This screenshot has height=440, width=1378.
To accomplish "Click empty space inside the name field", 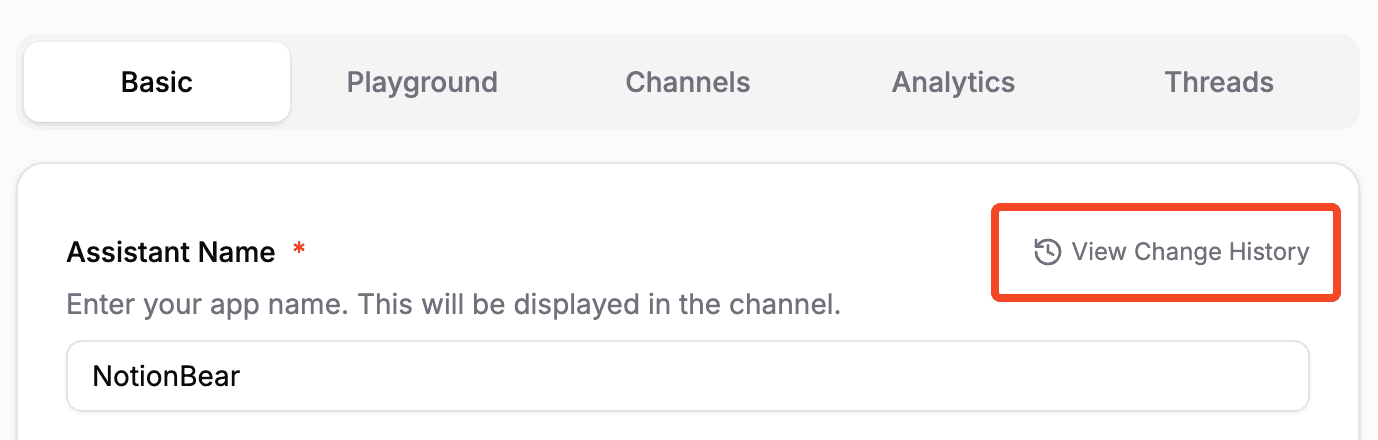I will (x=800, y=376).
